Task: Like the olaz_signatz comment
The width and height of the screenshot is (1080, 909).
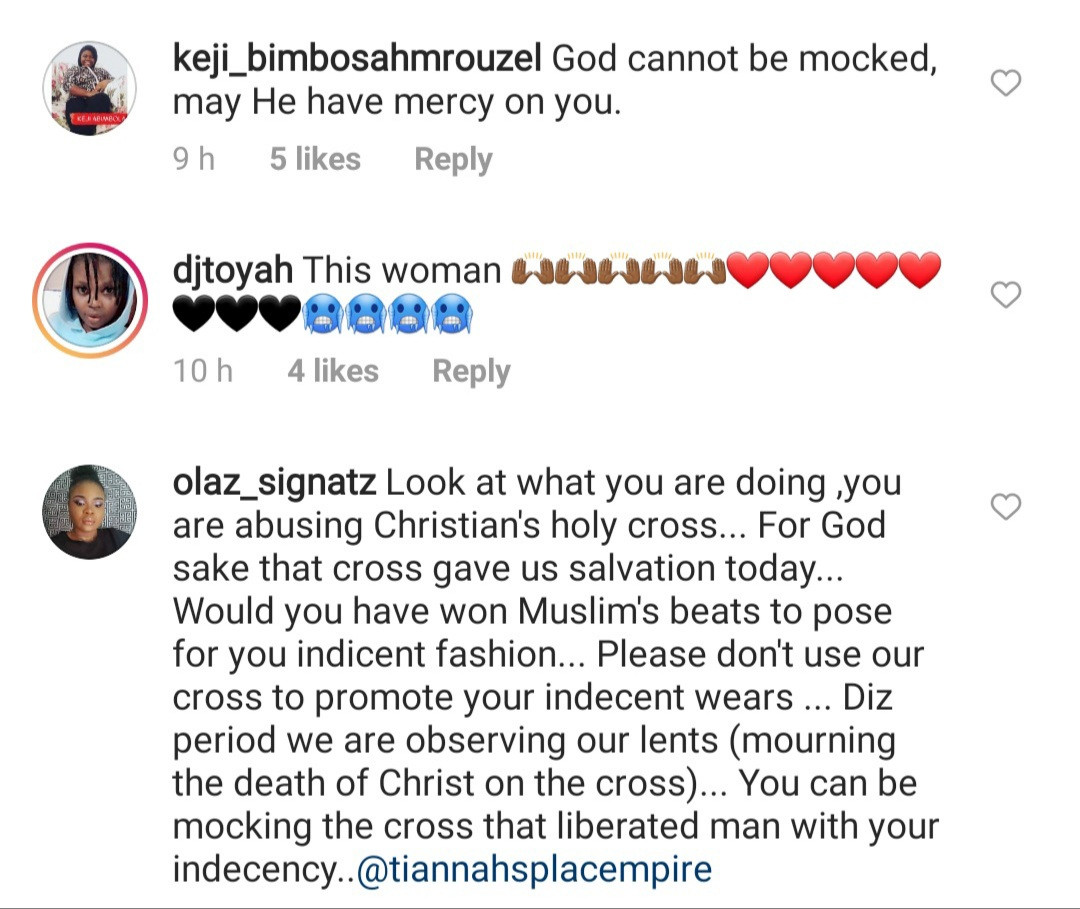Action: [1005, 507]
